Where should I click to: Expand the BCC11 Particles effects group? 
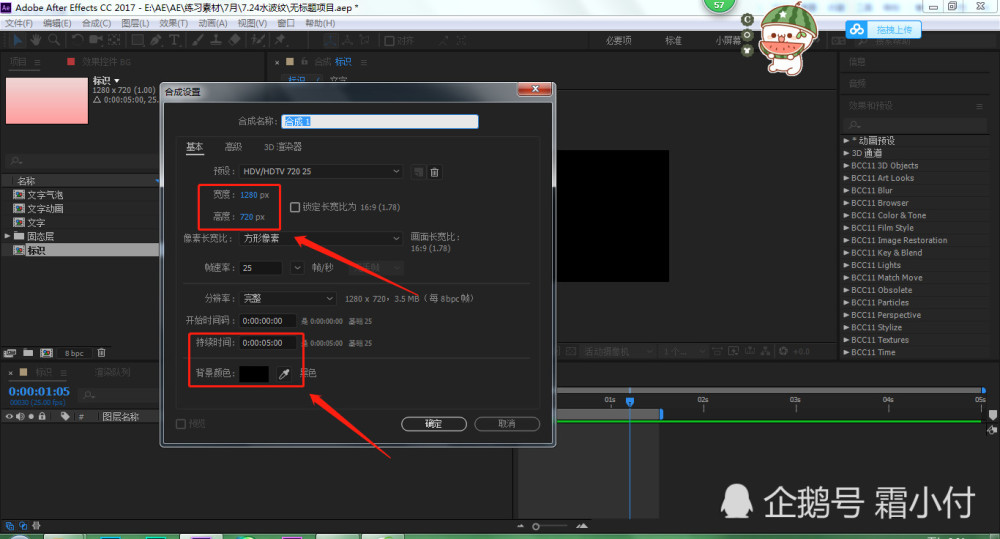846,302
